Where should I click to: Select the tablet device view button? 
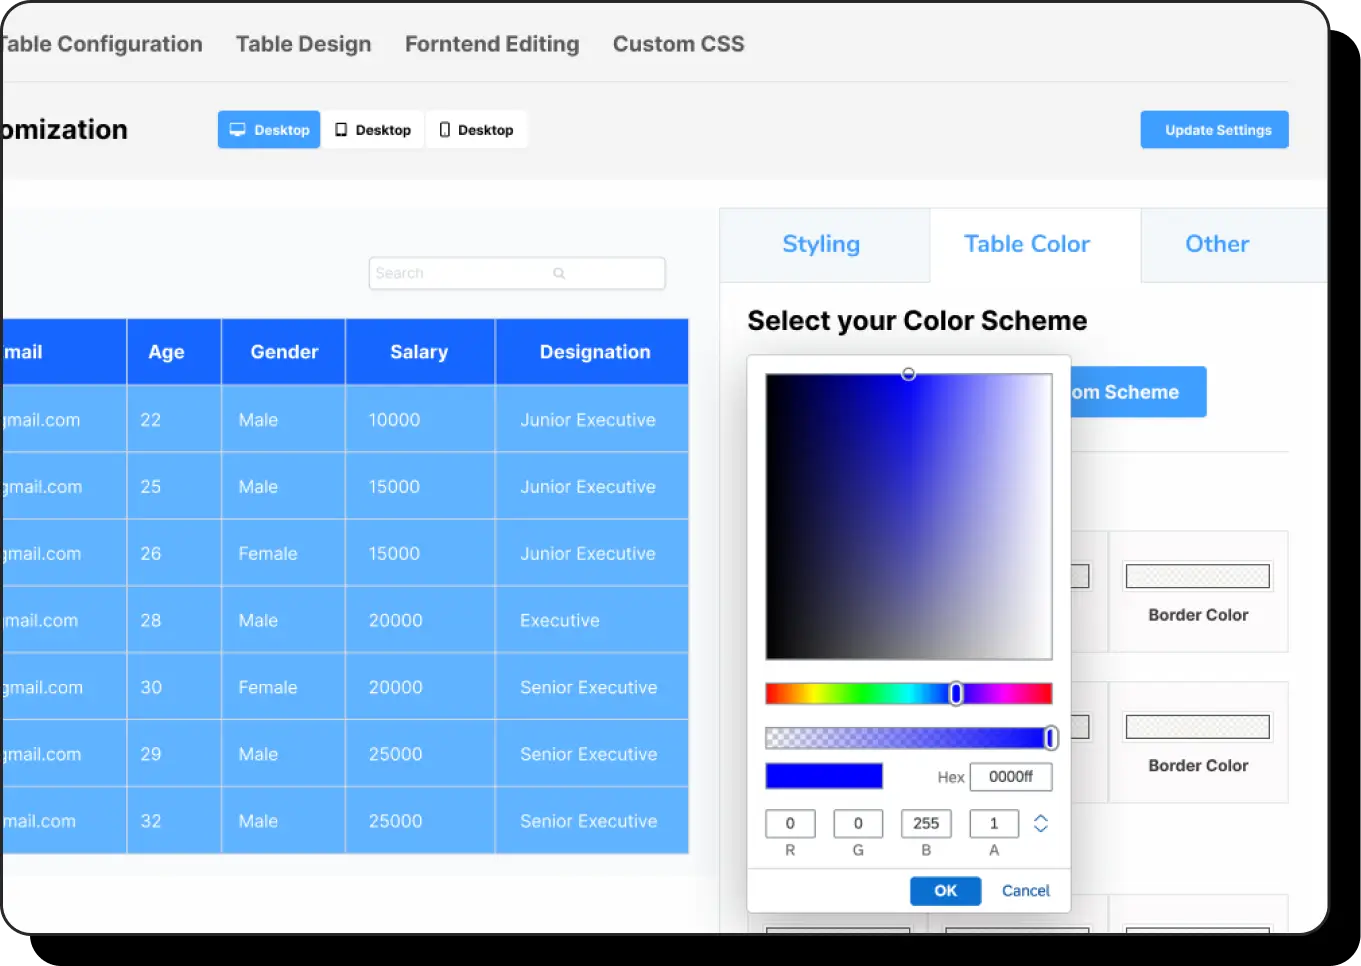click(x=373, y=130)
